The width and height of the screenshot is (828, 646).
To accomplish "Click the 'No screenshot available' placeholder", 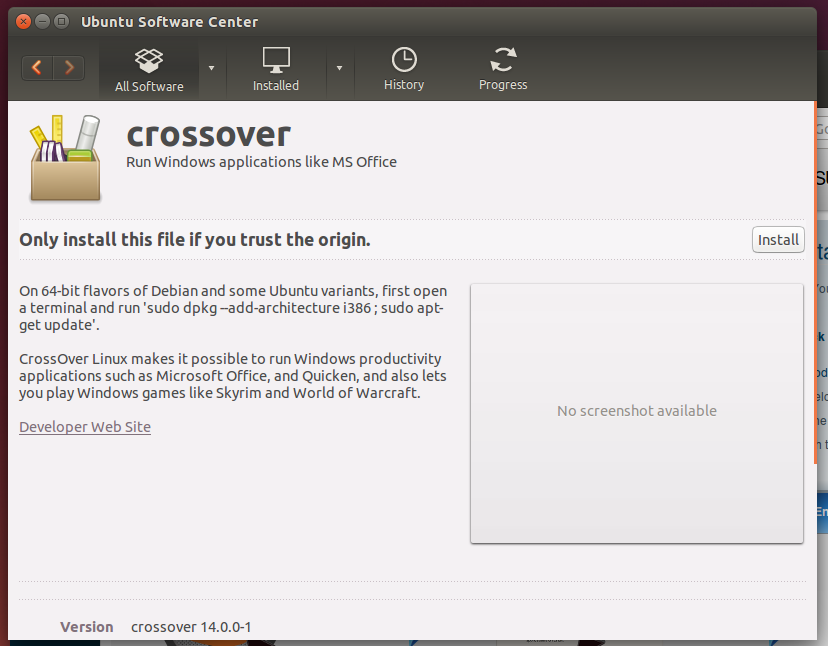I will tap(637, 413).
